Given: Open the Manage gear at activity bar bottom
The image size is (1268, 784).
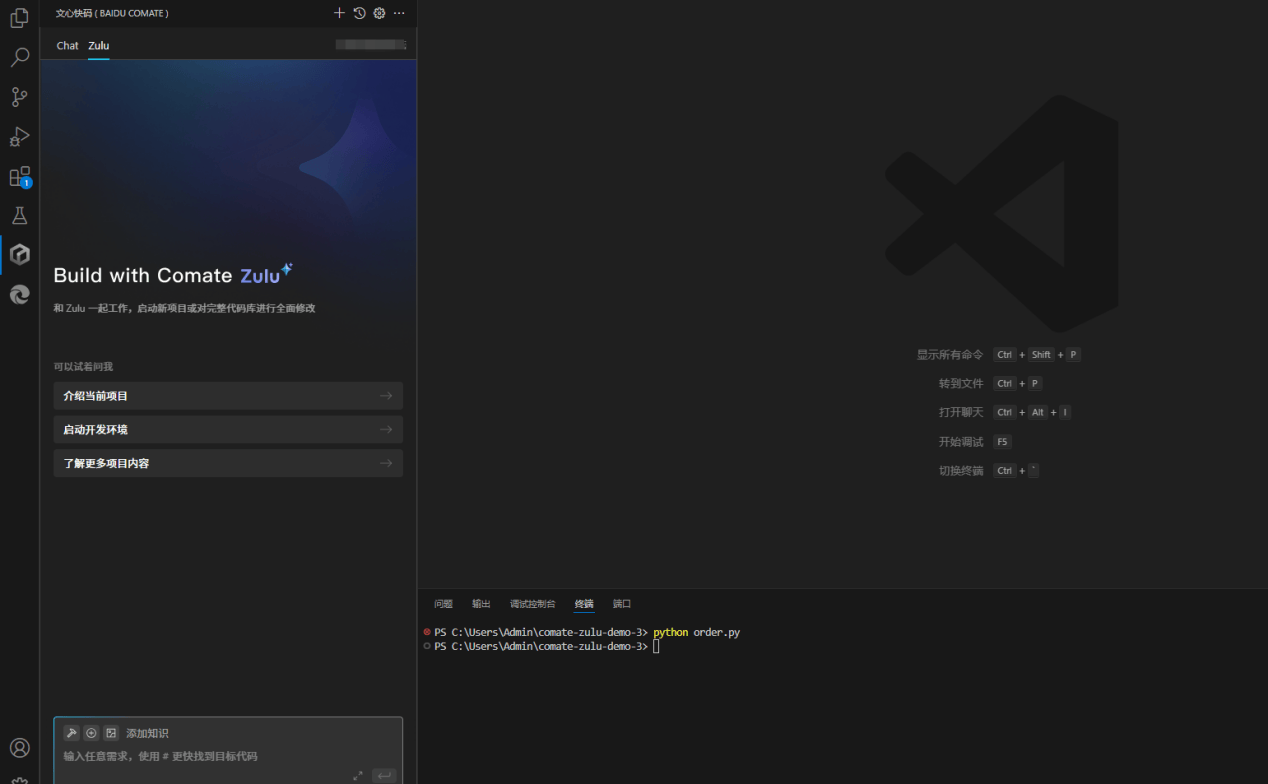Looking at the screenshot, I should tap(19, 779).
